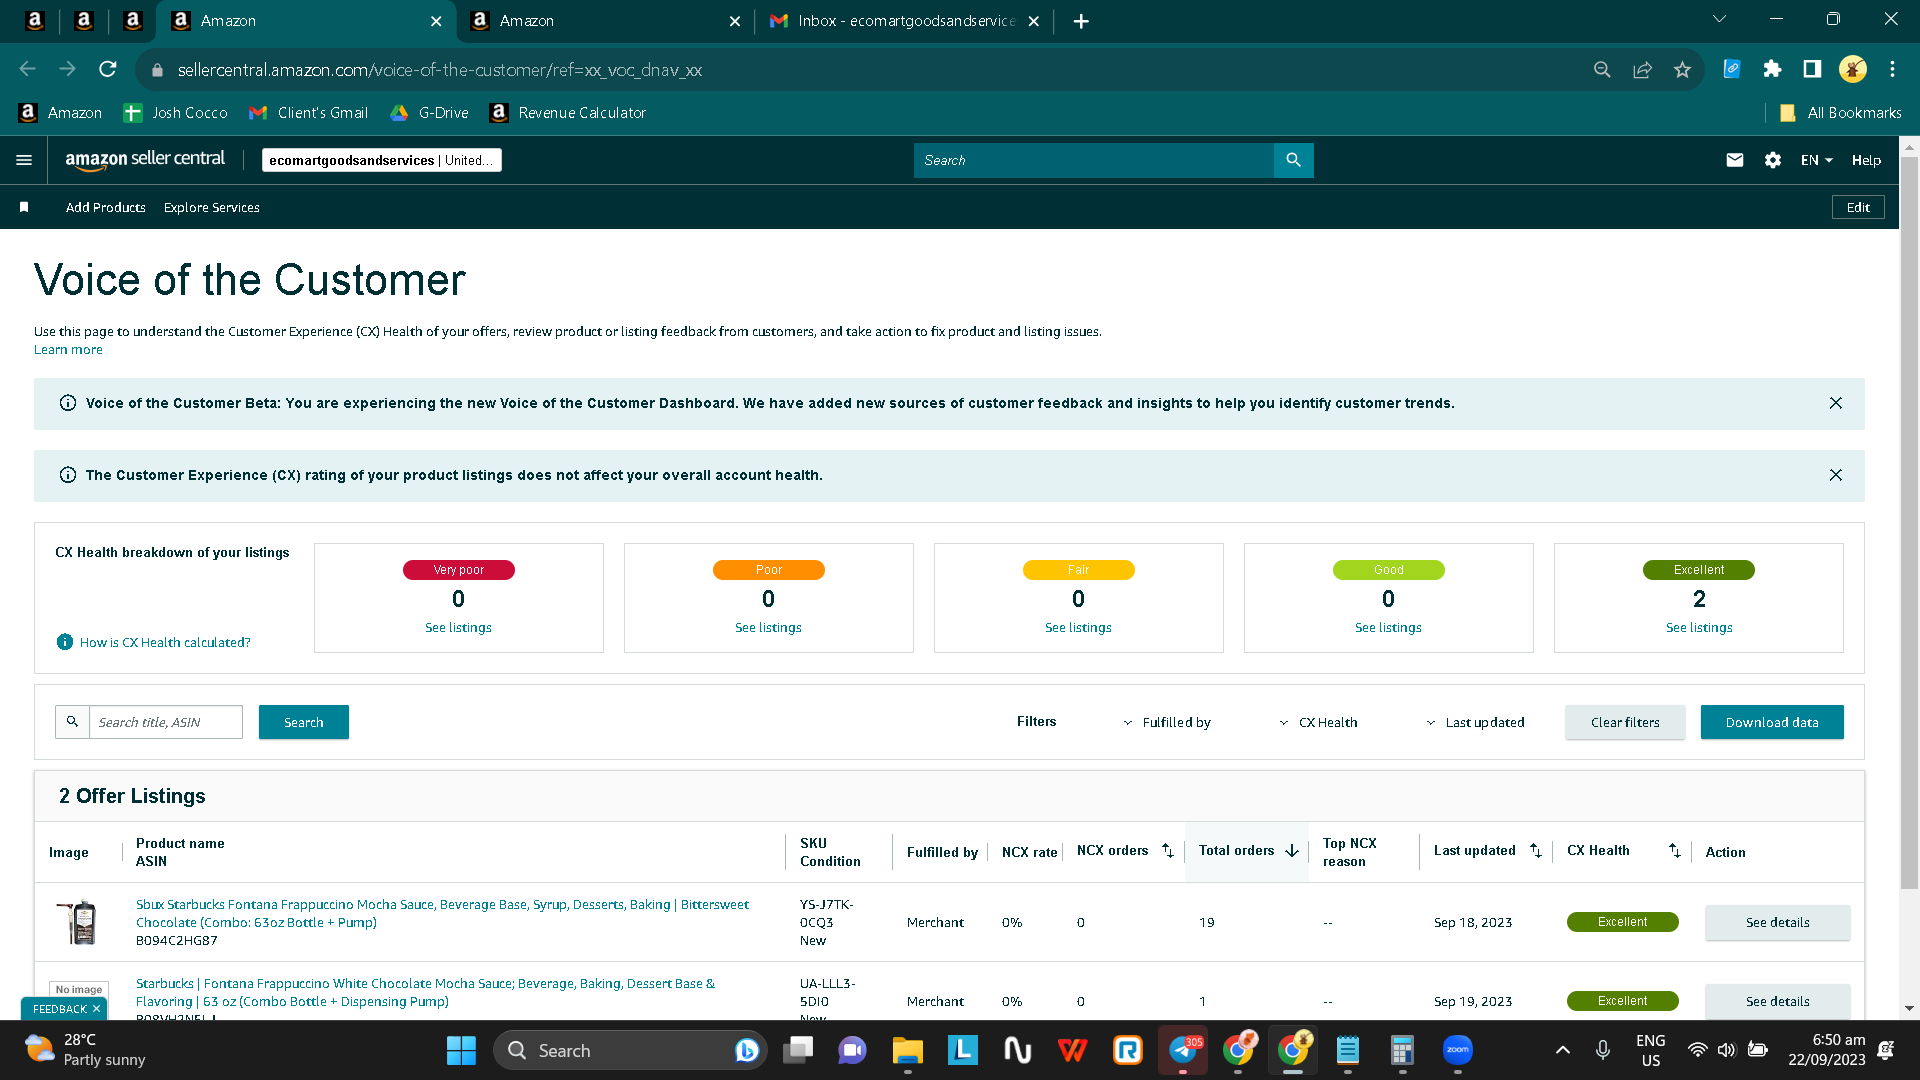Image resolution: width=1920 pixels, height=1080 pixels.
Task: Open the browser Extensions puzzle icon
Action: point(1772,69)
